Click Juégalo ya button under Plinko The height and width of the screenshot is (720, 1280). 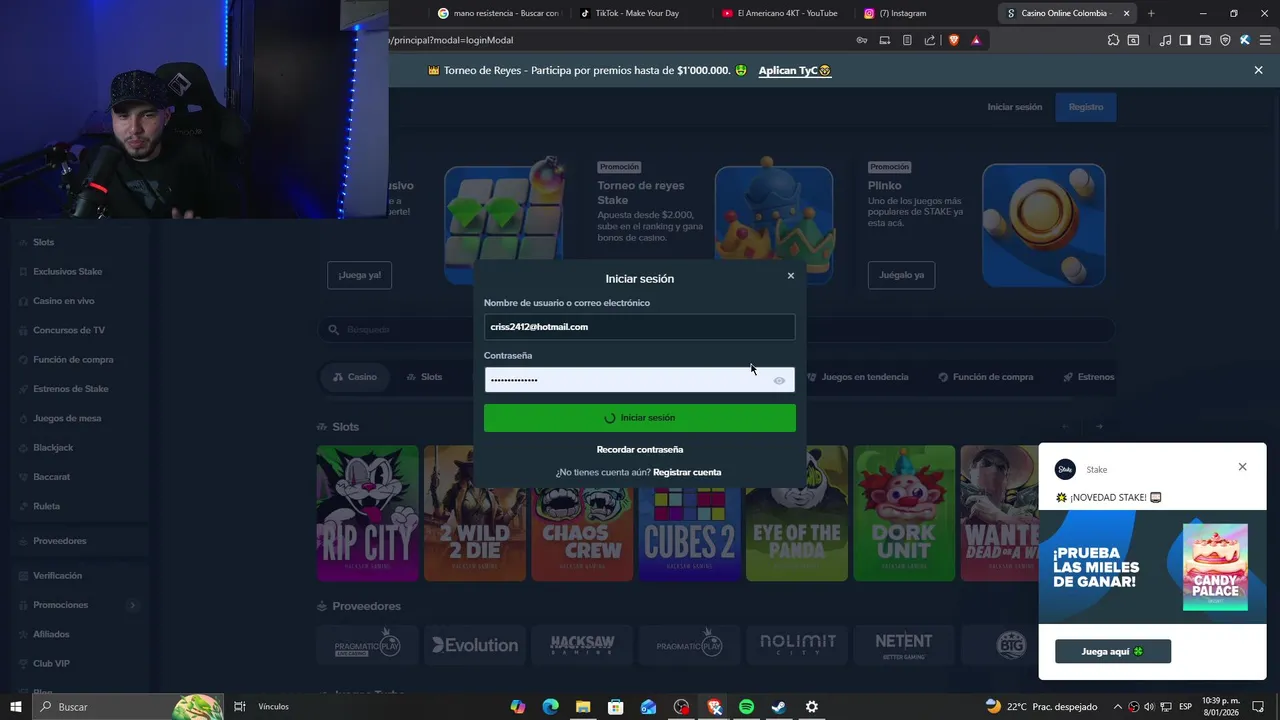pyautogui.click(x=901, y=275)
